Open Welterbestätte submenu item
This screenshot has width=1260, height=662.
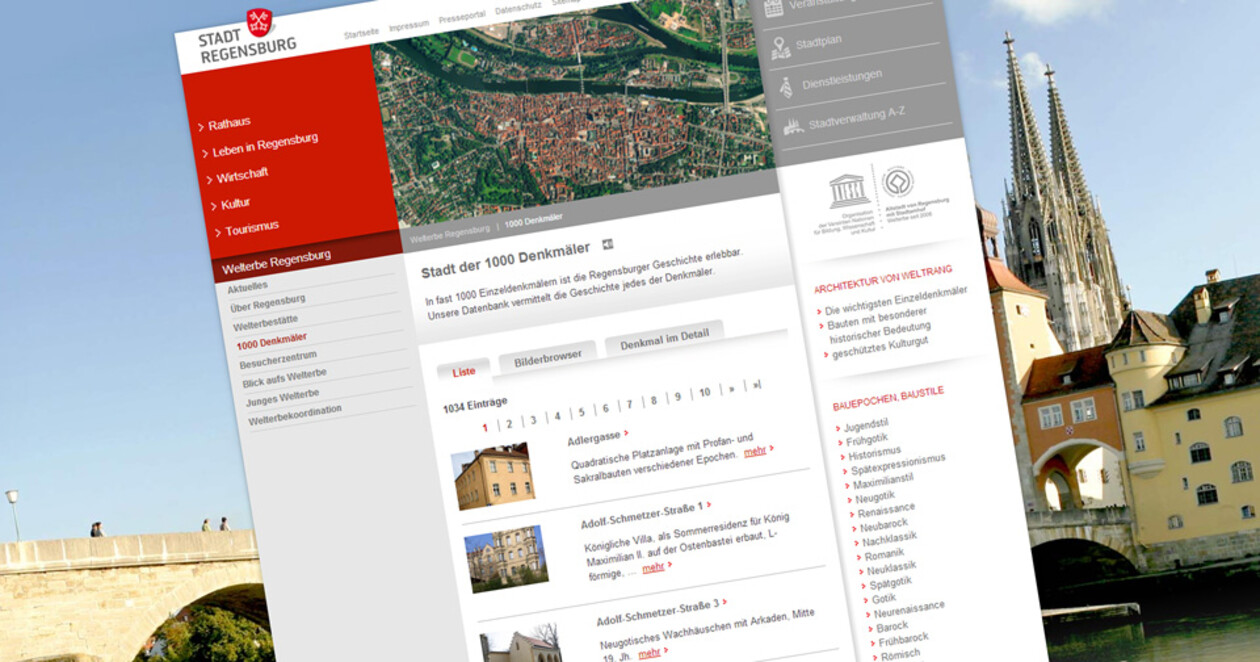click(x=265, y=322)
